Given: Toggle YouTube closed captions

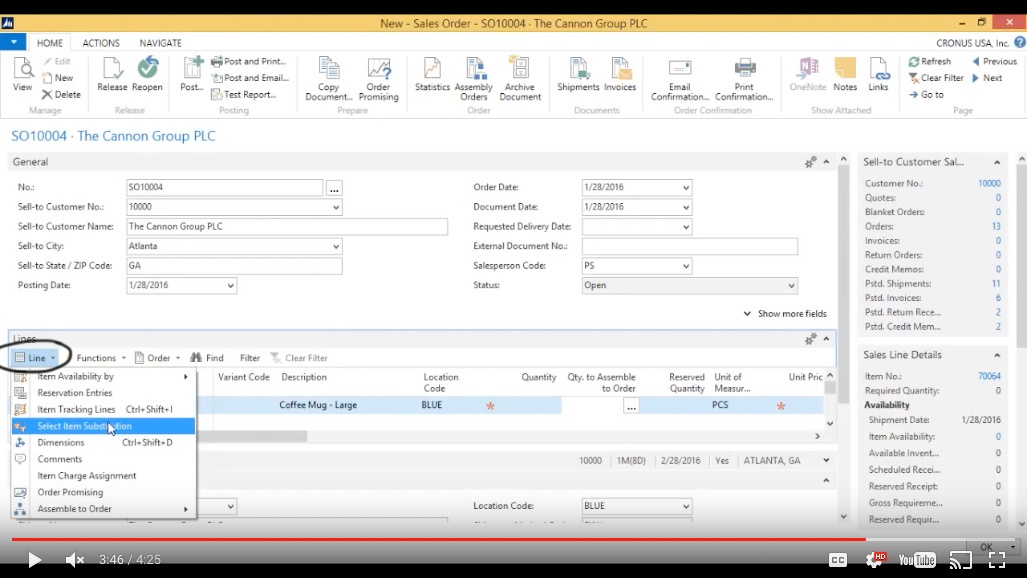Looking at the screenshot, I should pyautogui.click(x=838, y=560).
